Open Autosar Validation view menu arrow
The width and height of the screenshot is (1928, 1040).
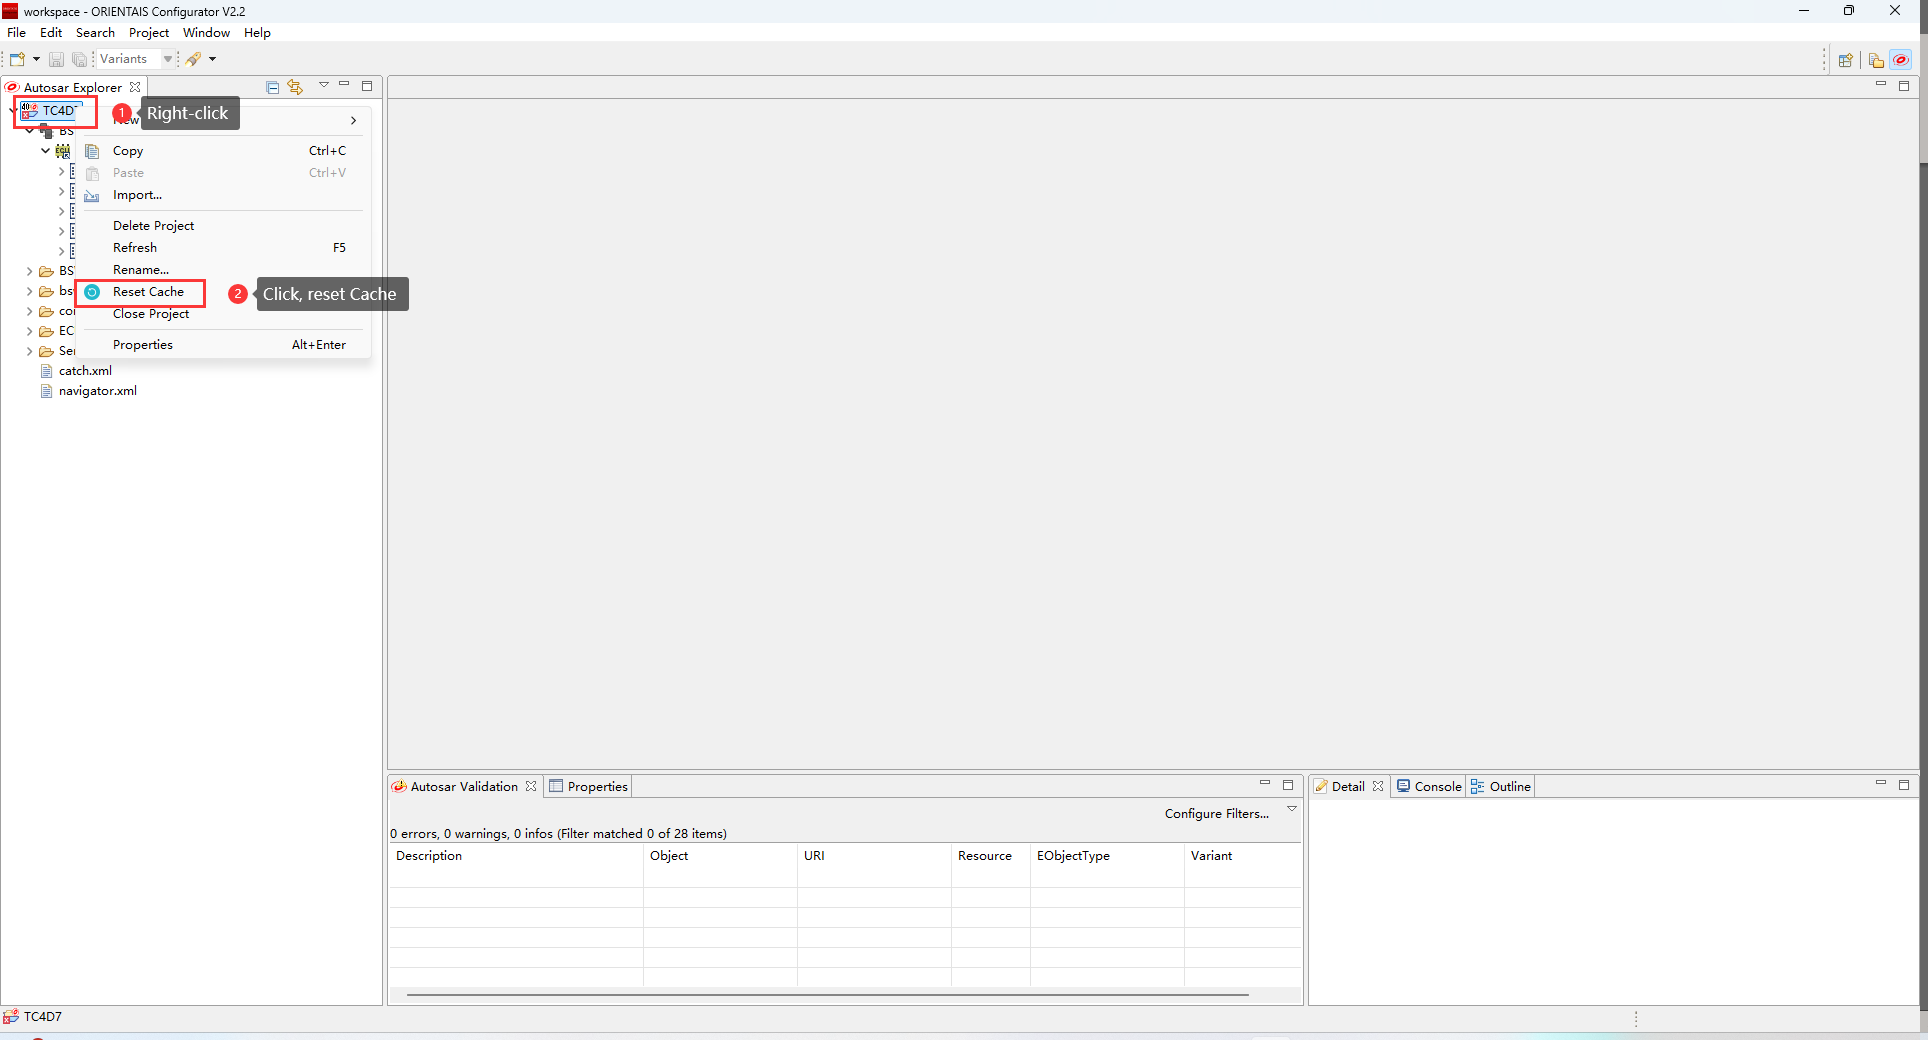(x=1291, y=809)
